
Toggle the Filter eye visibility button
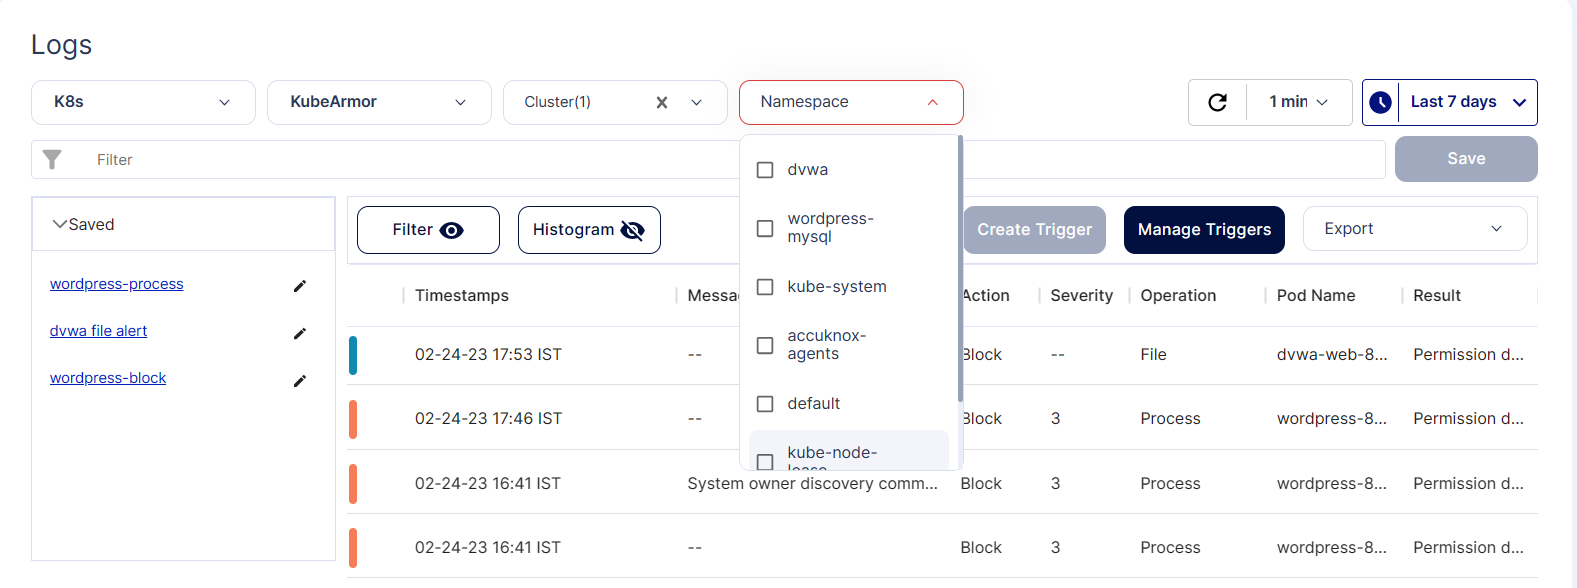pos(428,230)
